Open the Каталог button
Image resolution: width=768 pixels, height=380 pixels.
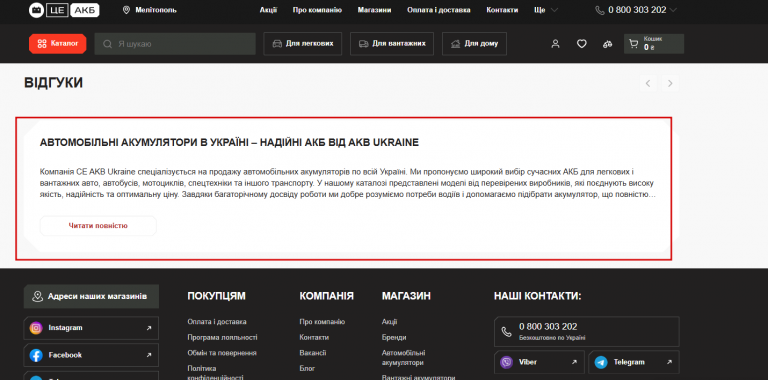[58, 44]
